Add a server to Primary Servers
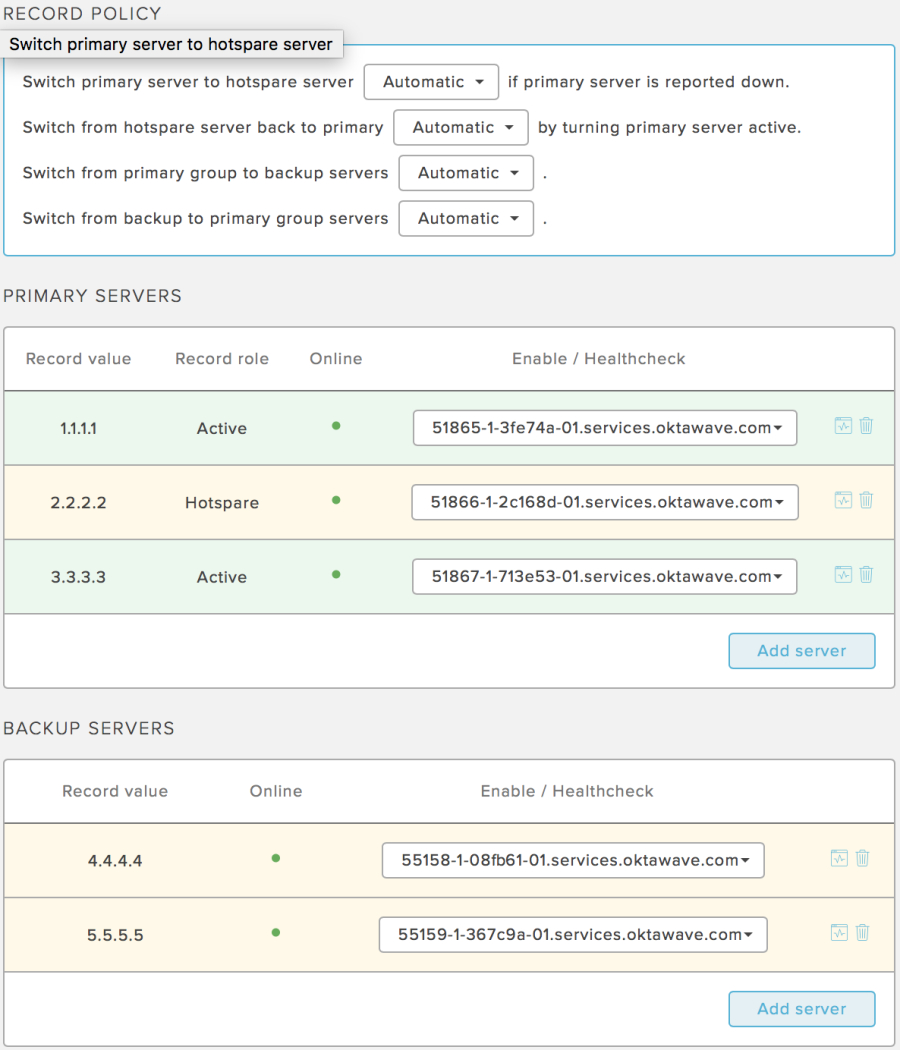The width and height of the screenshot is (900, 1050). pos(802,651)
